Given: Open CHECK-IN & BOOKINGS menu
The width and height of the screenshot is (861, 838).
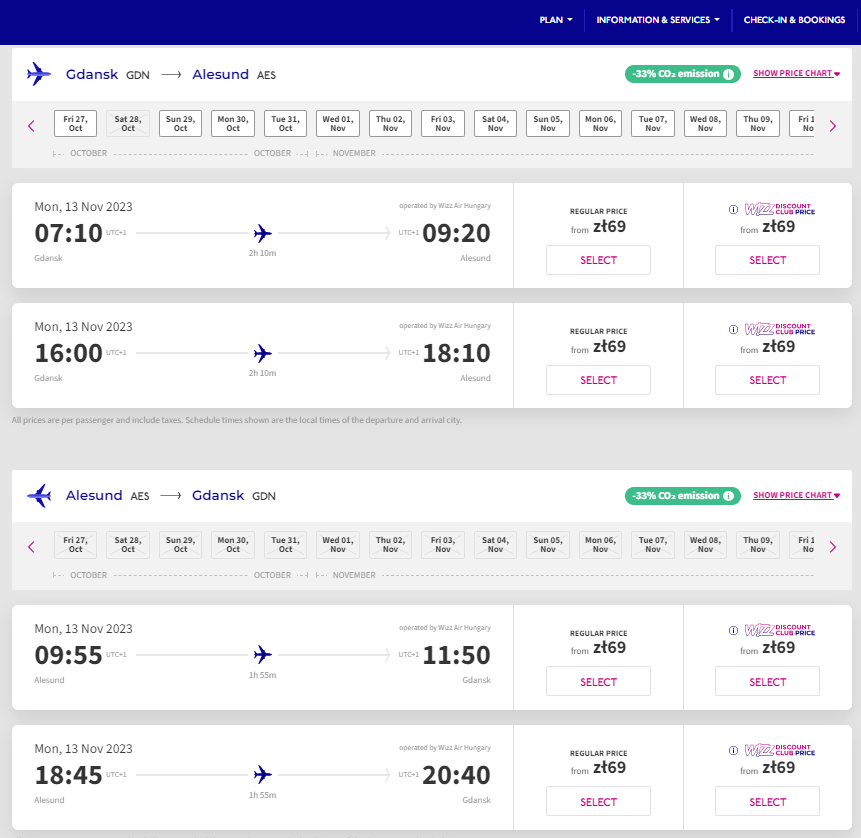Looking at the screenshot, I should 794,20.
